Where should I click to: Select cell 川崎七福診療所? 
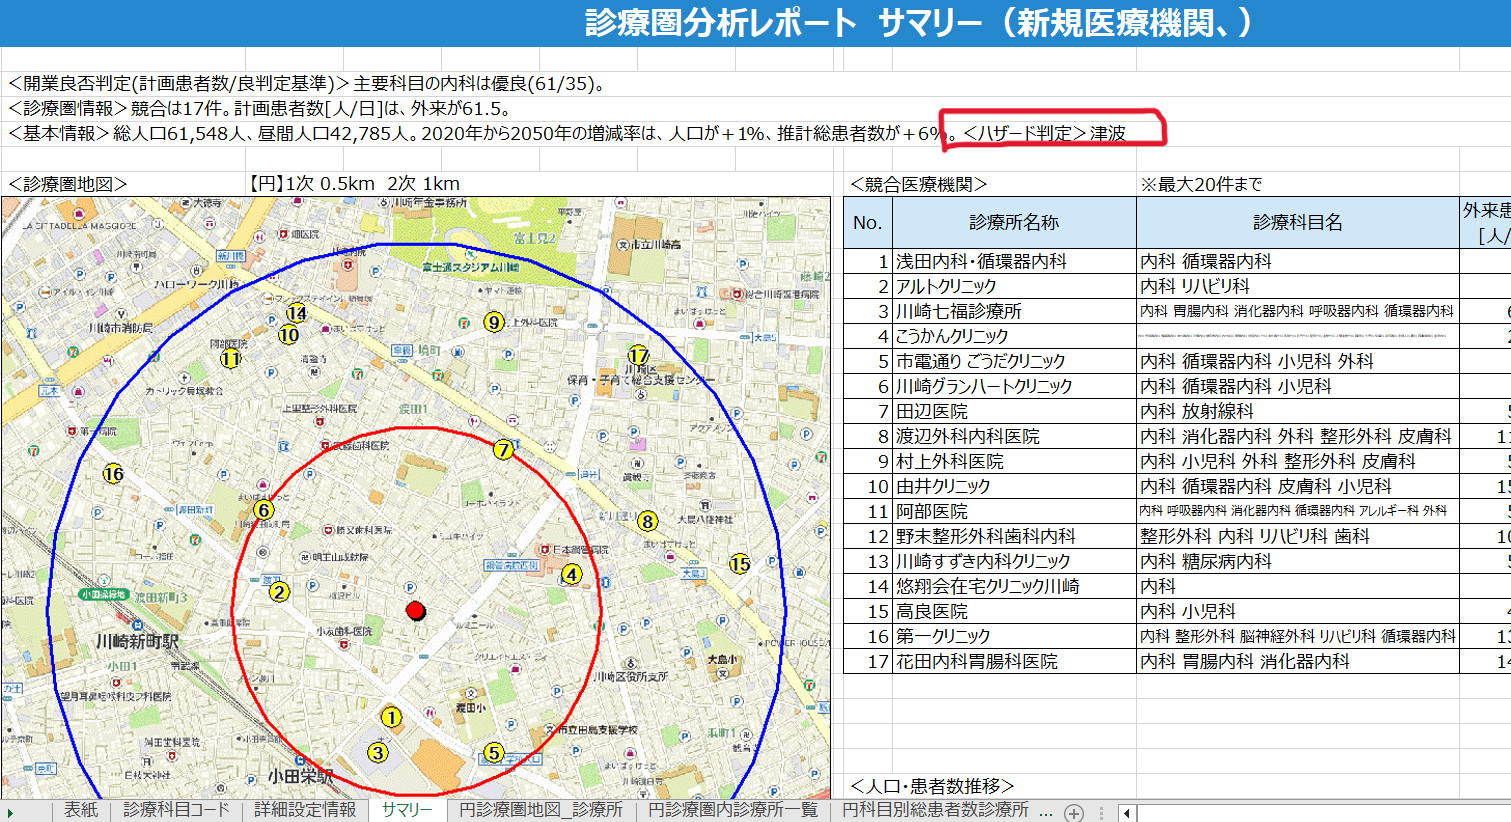coord(1014,311)
